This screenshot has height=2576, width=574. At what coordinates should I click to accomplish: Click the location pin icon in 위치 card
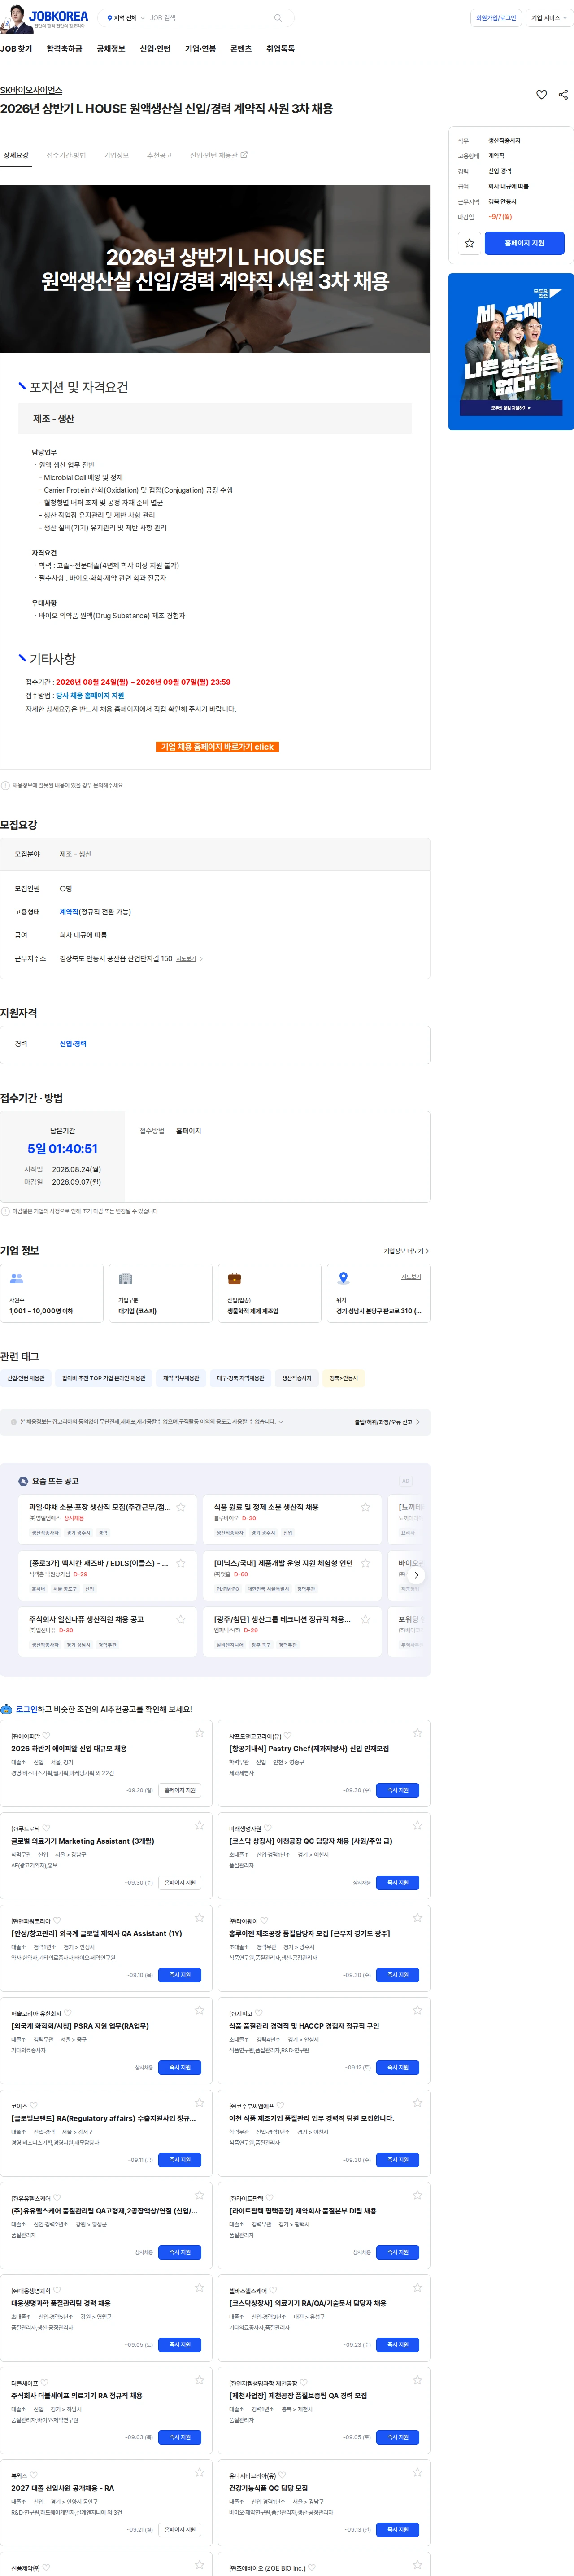click(x=343, y=1277)
